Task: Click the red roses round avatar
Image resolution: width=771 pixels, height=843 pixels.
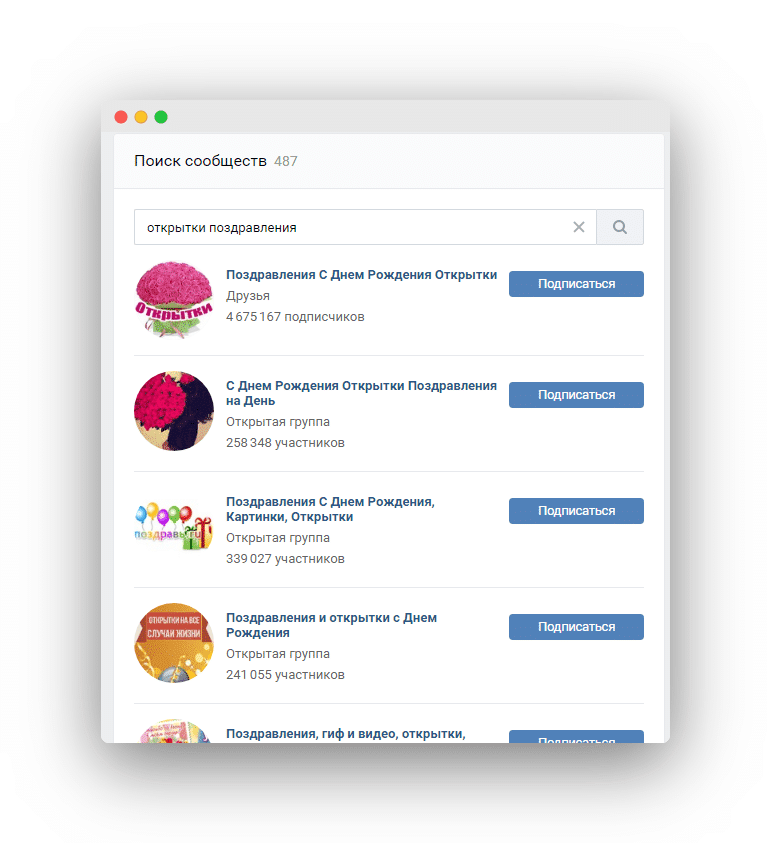Action: (174, 411)
